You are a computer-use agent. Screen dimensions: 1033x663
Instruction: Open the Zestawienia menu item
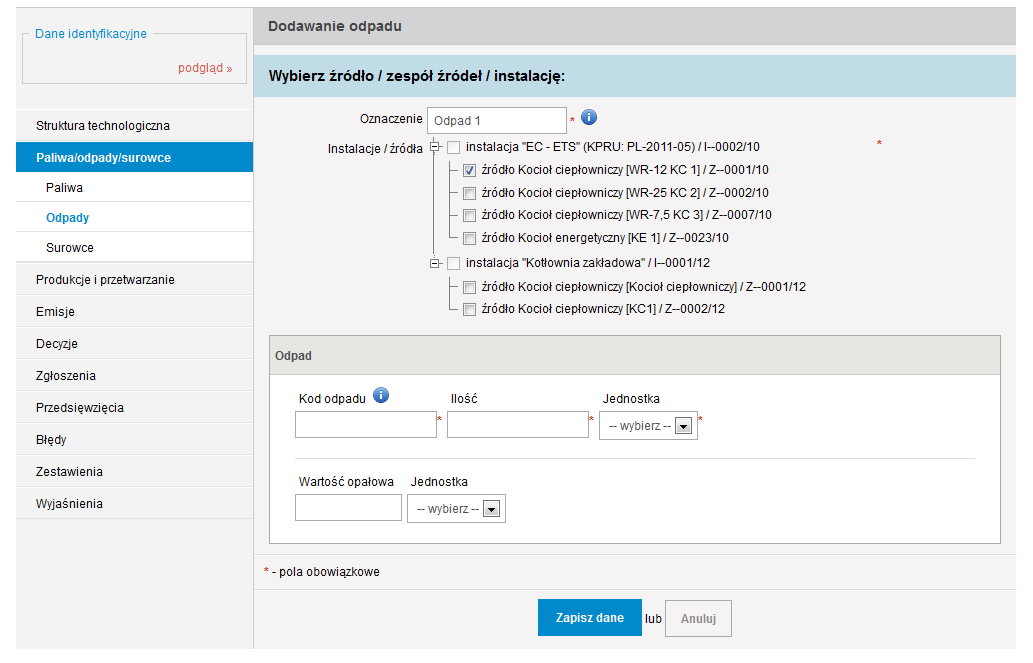[x=134, y=472]
